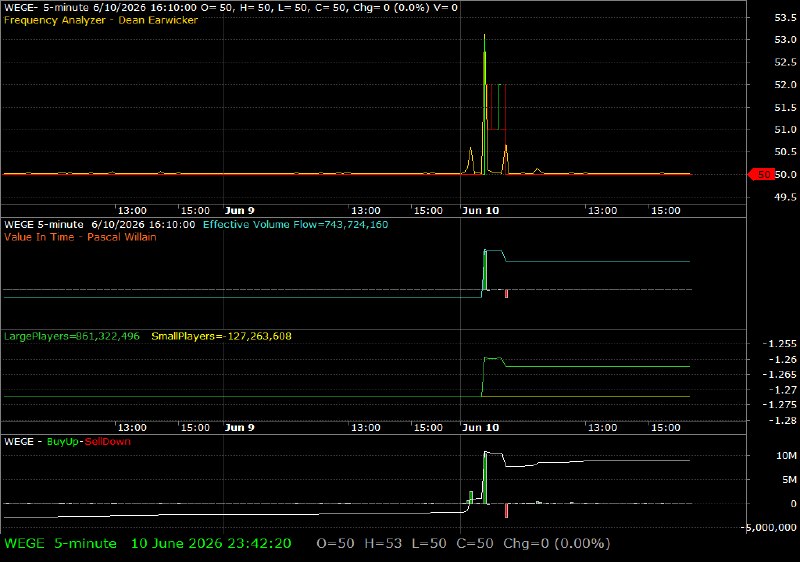
Task: Click the red 50 price marker
Action: 761,174
